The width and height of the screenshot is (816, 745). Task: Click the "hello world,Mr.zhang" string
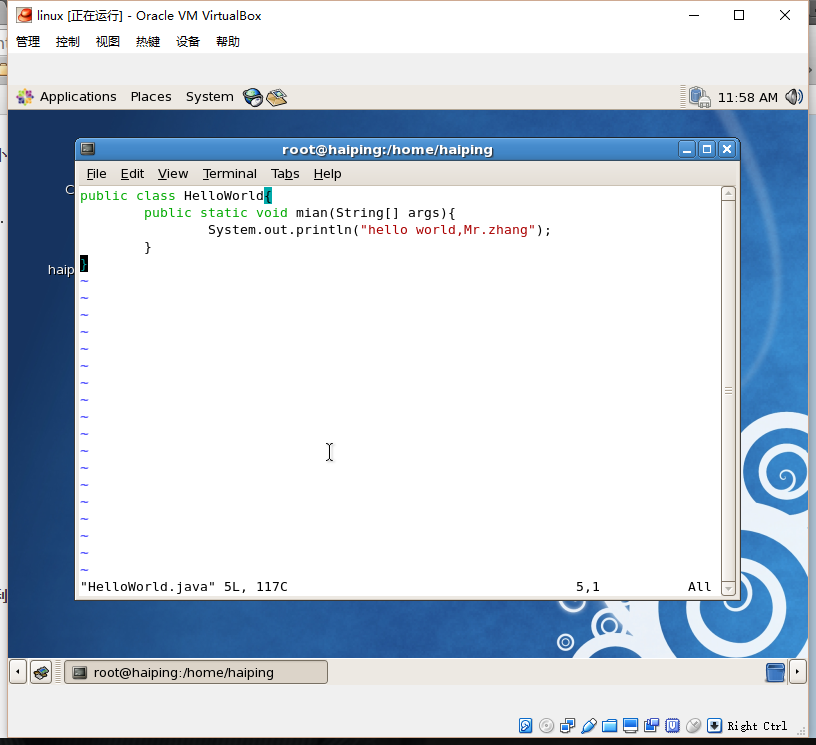click(448, 230)
